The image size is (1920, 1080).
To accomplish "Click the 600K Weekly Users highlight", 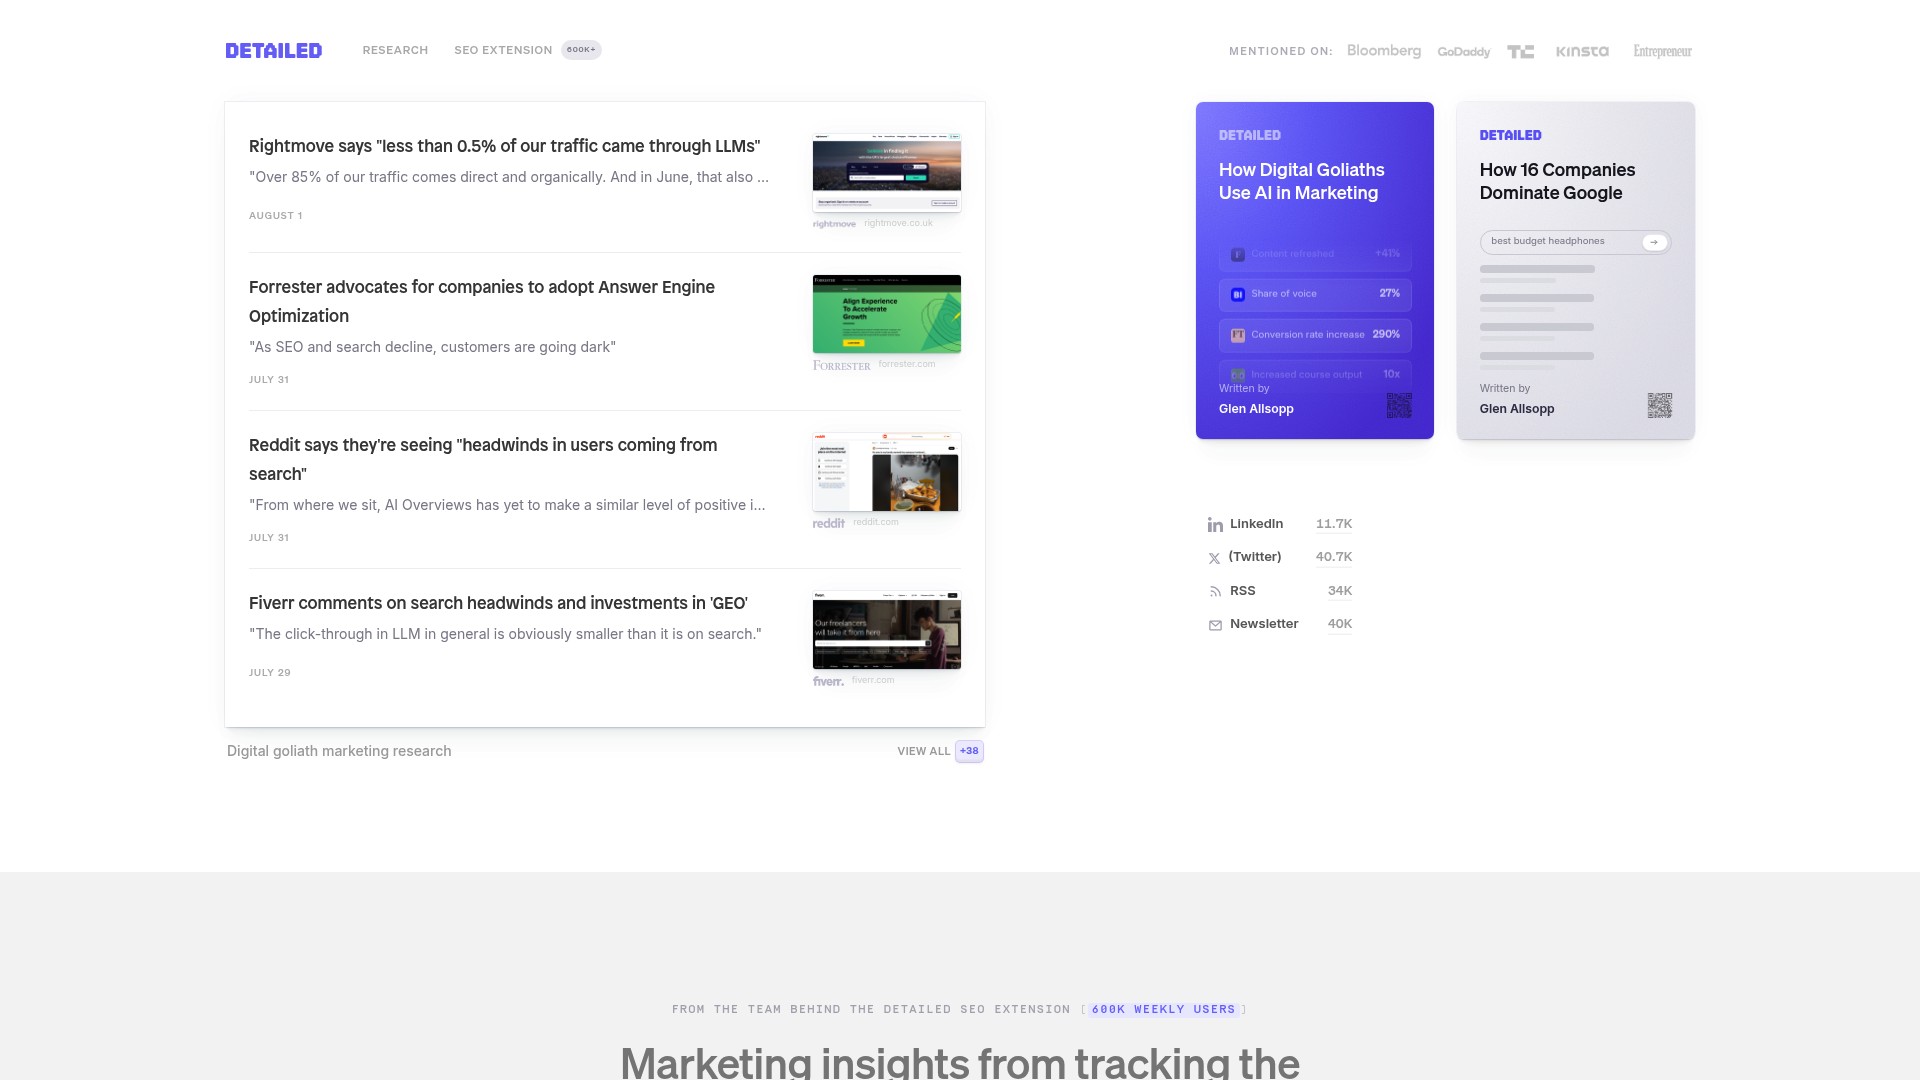I will click(1163, 1010).
